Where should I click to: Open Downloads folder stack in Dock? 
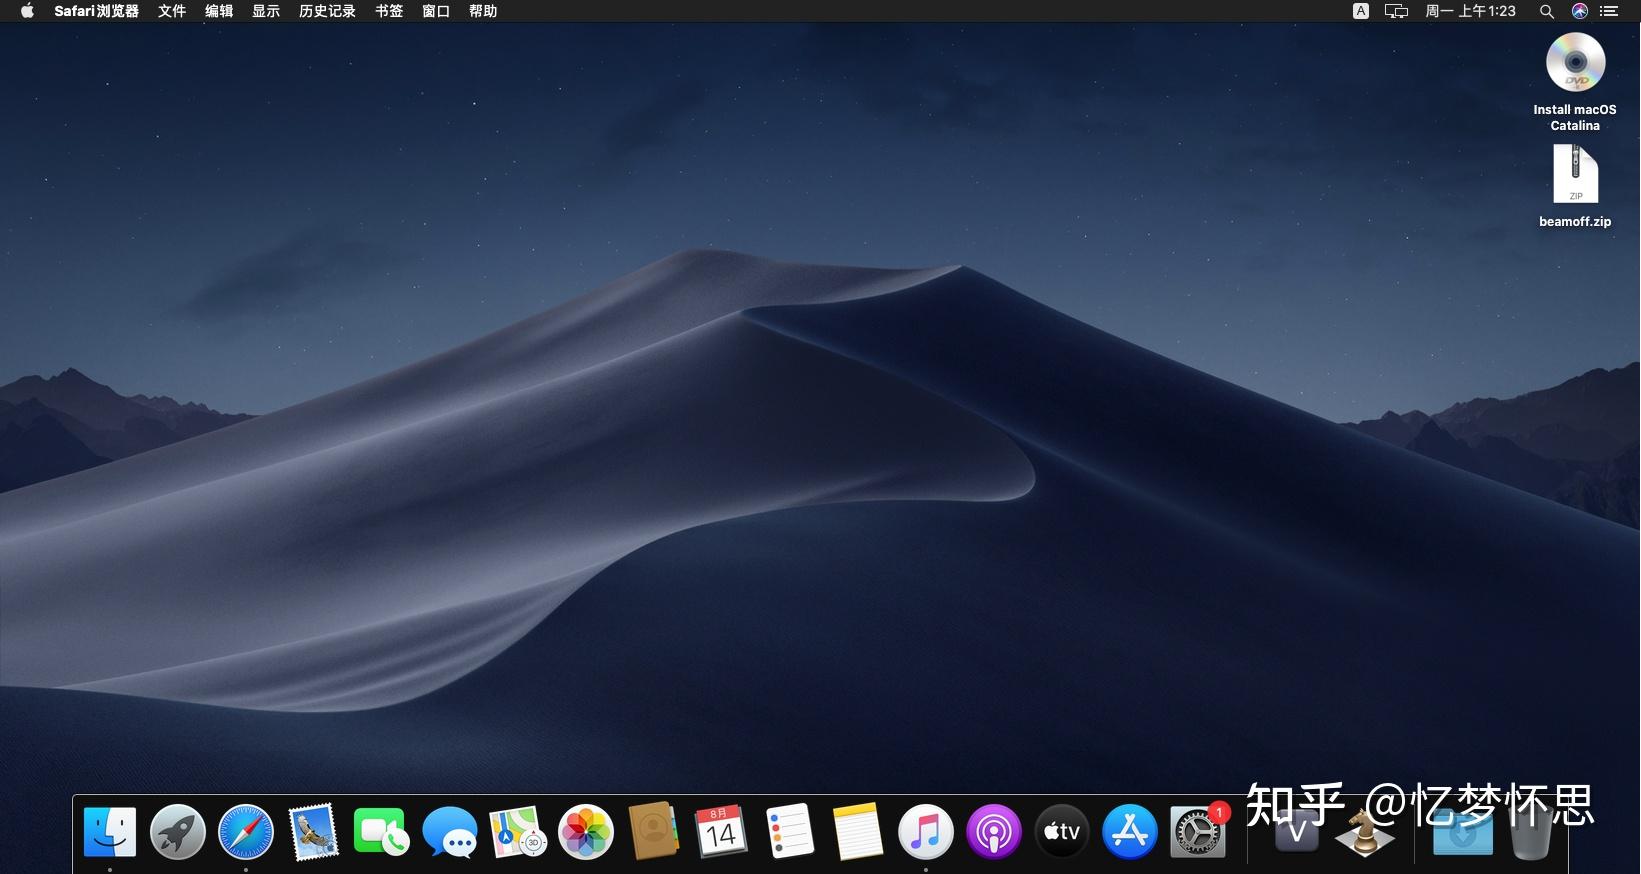tap(1463, 832)
